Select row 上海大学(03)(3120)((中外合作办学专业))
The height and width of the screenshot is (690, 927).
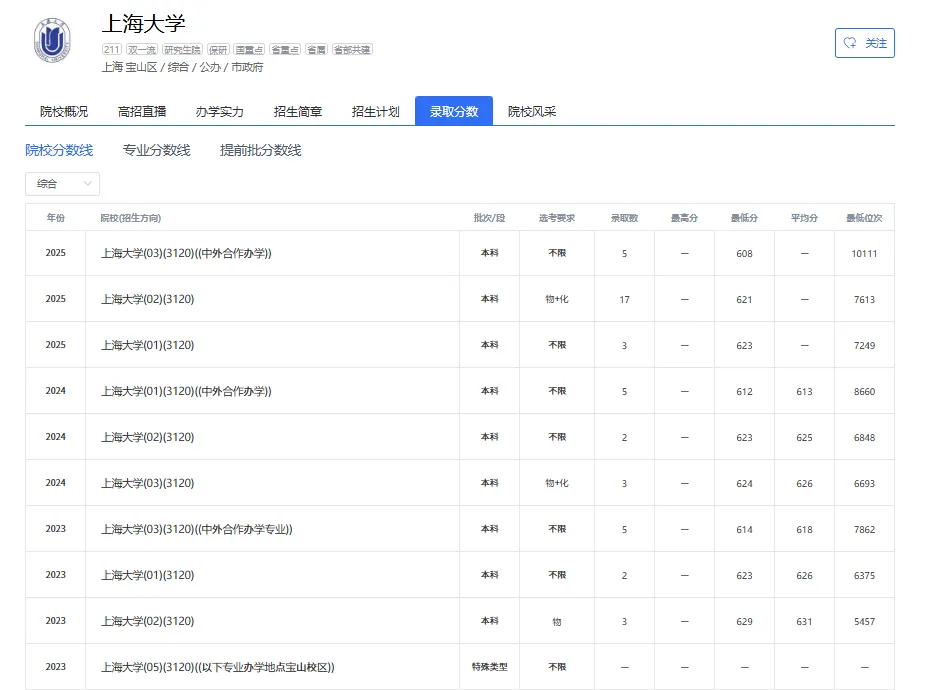coord(460,529)
